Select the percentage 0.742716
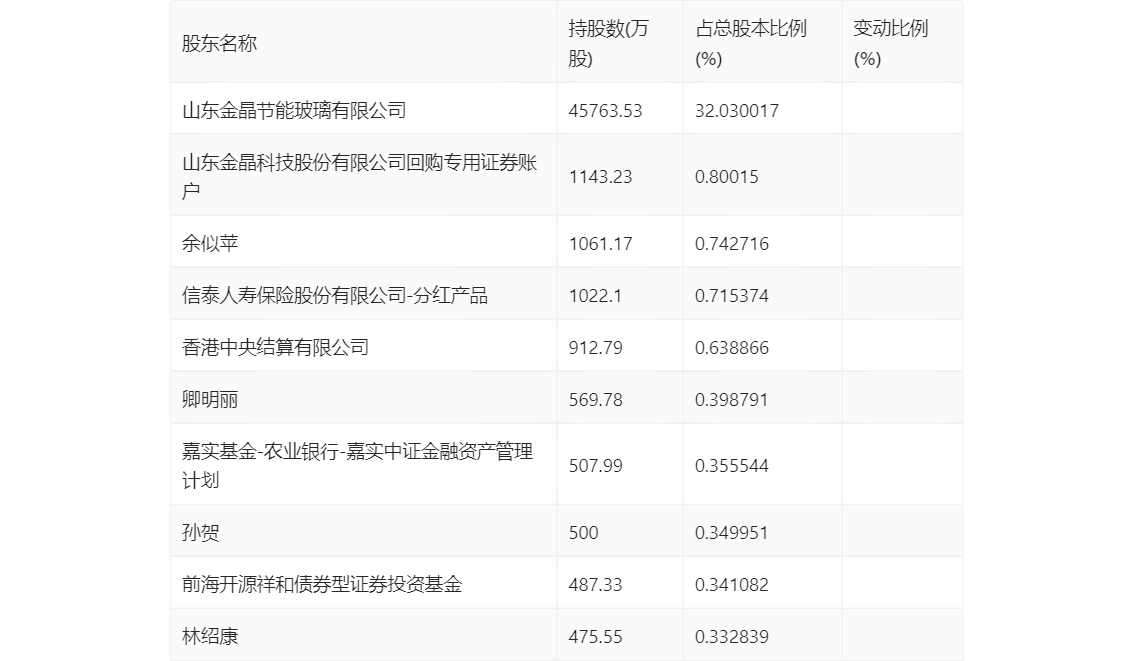 (732, 244)
